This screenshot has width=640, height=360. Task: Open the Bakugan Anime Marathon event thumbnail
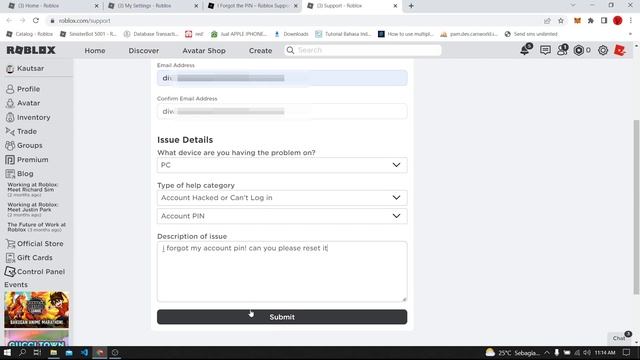pos(37,309)
